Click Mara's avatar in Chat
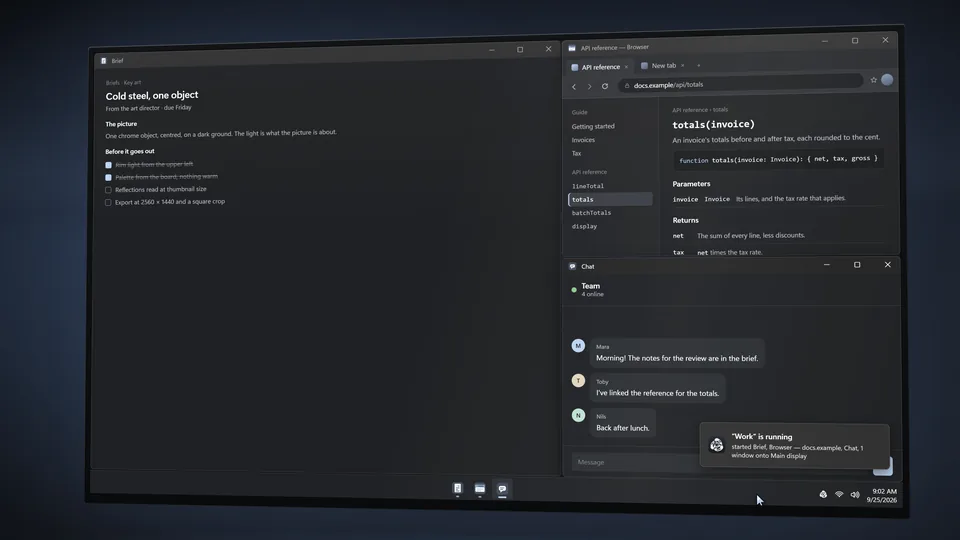Image resolution: width=960 pixels, height=540 pixels. [578, 345]
